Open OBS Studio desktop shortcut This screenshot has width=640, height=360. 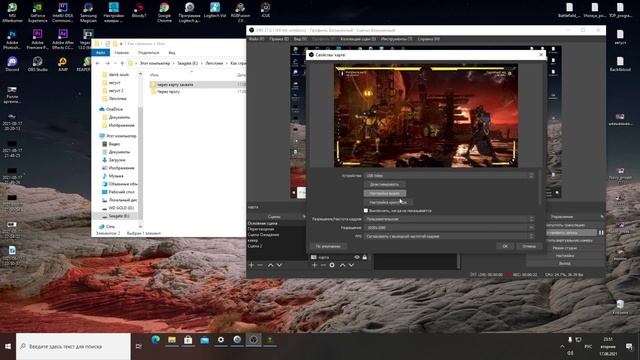38,64
